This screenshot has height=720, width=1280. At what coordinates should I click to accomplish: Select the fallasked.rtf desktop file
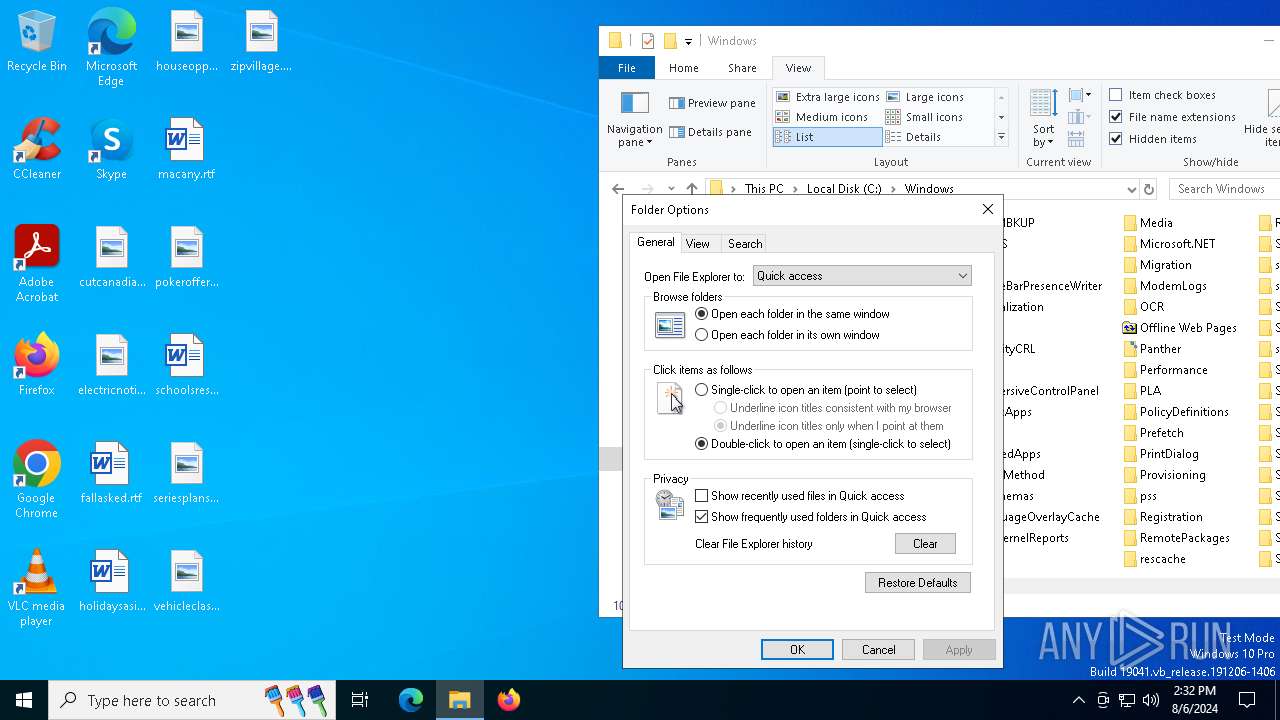(111, 473)
